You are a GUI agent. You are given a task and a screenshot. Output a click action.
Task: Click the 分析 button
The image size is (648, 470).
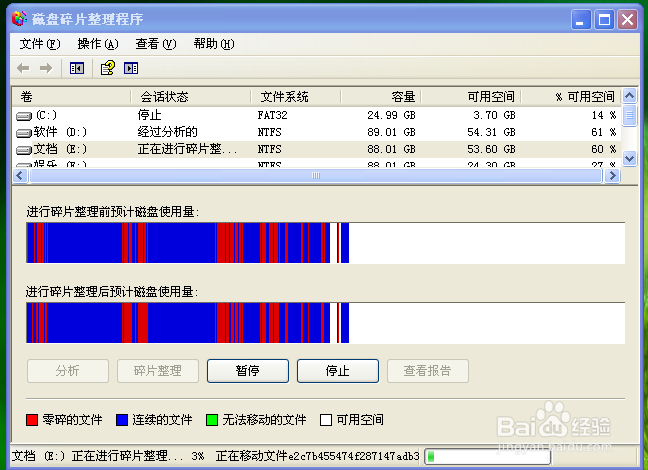pos(68,371)
